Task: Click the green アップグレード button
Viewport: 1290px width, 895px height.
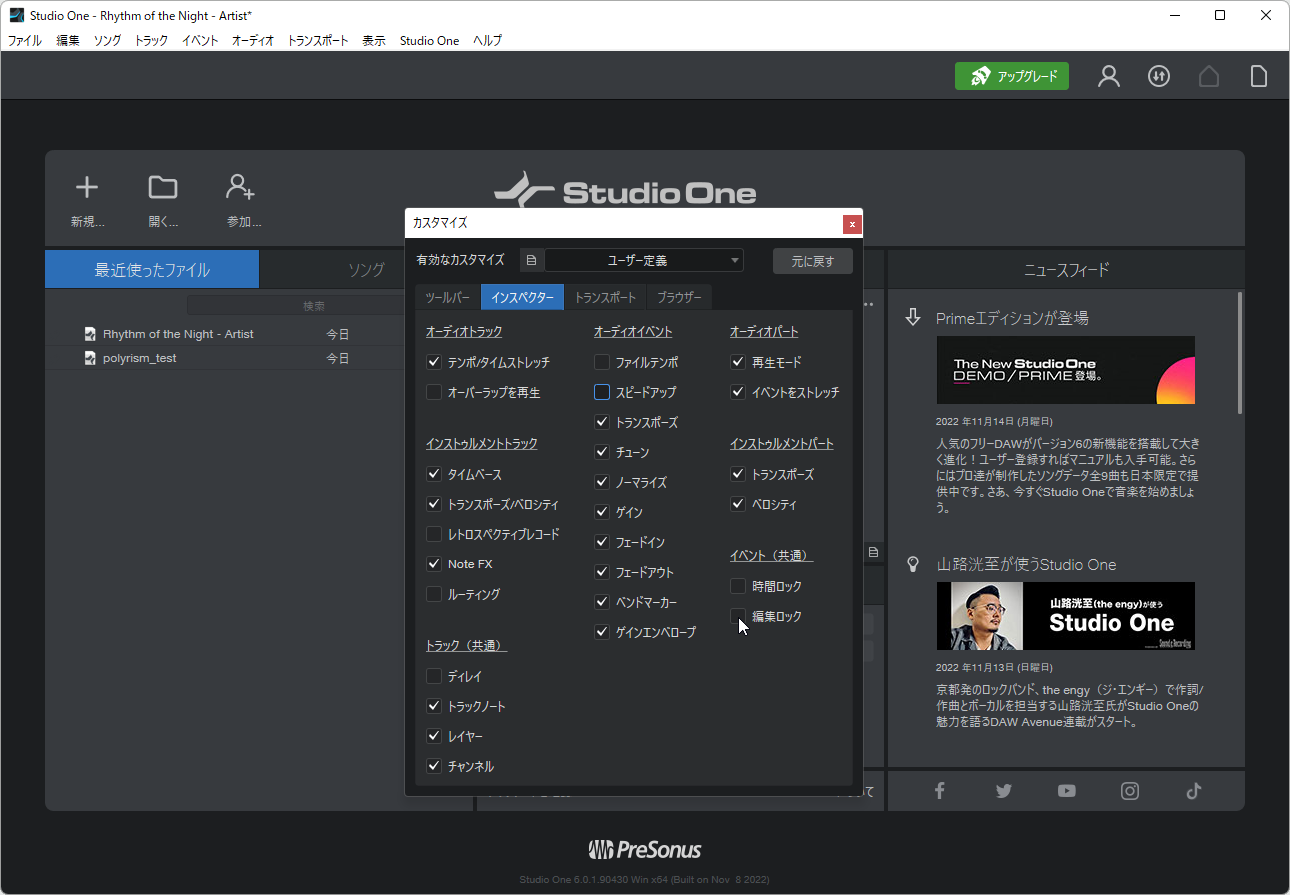Action: point(1011,75)
